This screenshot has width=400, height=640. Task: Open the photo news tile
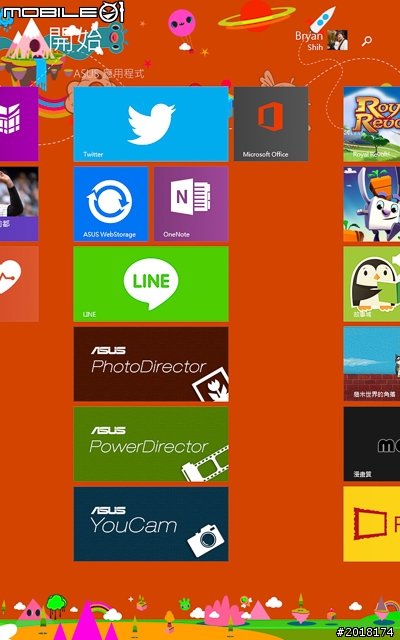click(19, 204)
